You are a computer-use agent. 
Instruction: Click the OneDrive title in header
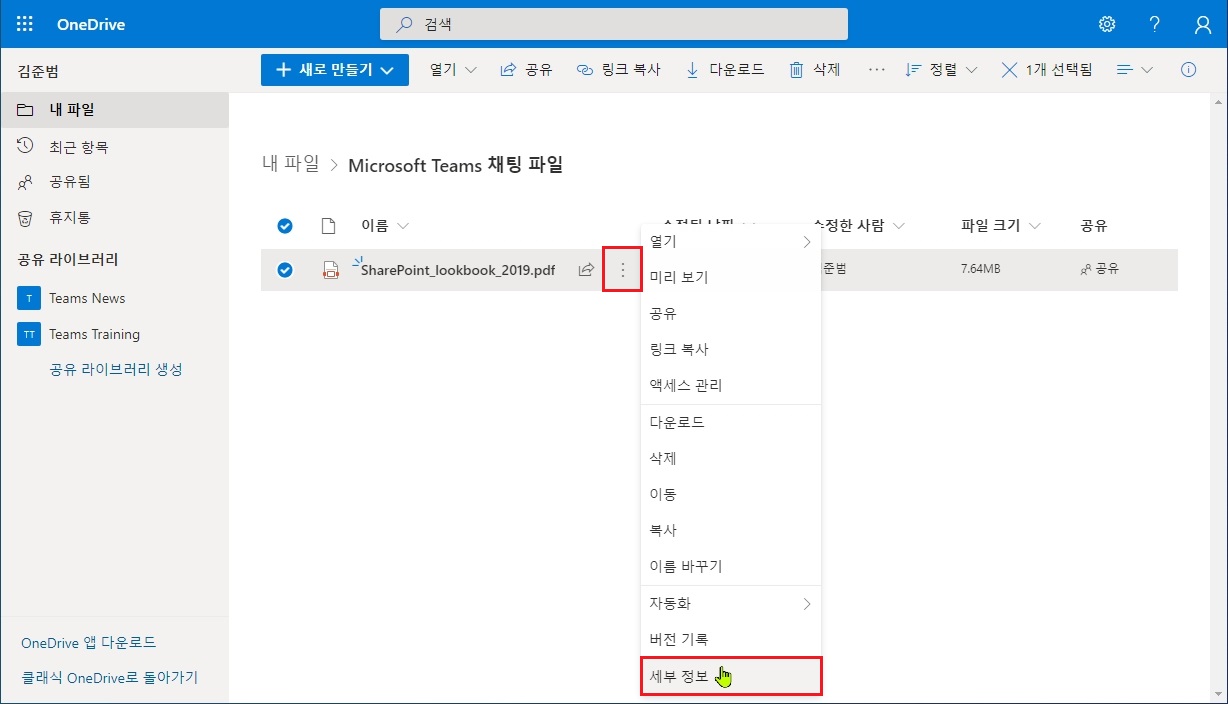click(x=91, y=24)
